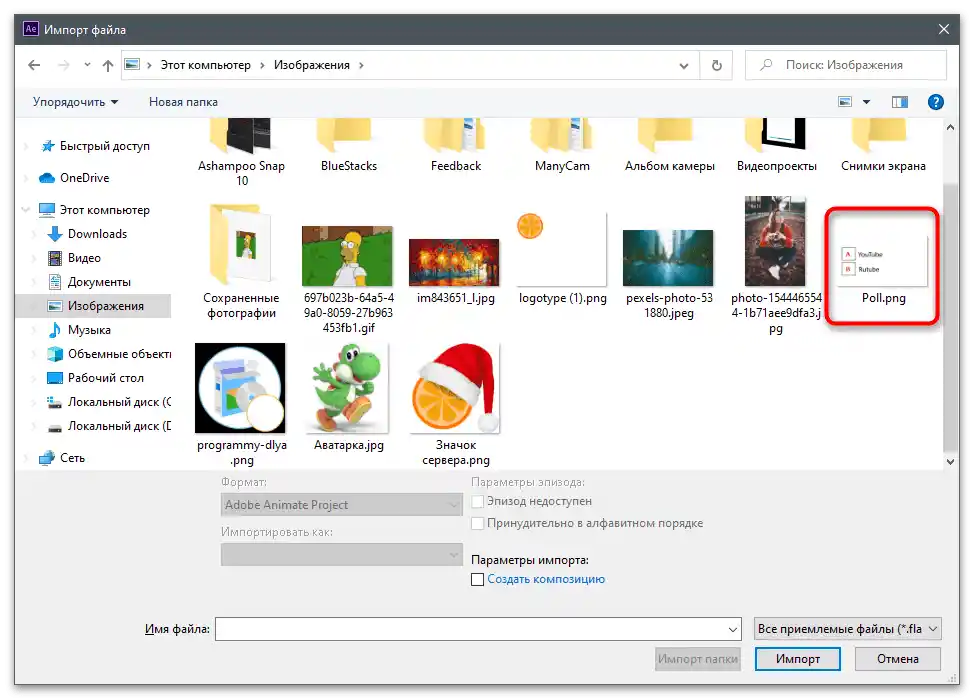Select the Homer gif thumbnail
Screen dimensions: 974x699
[347, 256]
